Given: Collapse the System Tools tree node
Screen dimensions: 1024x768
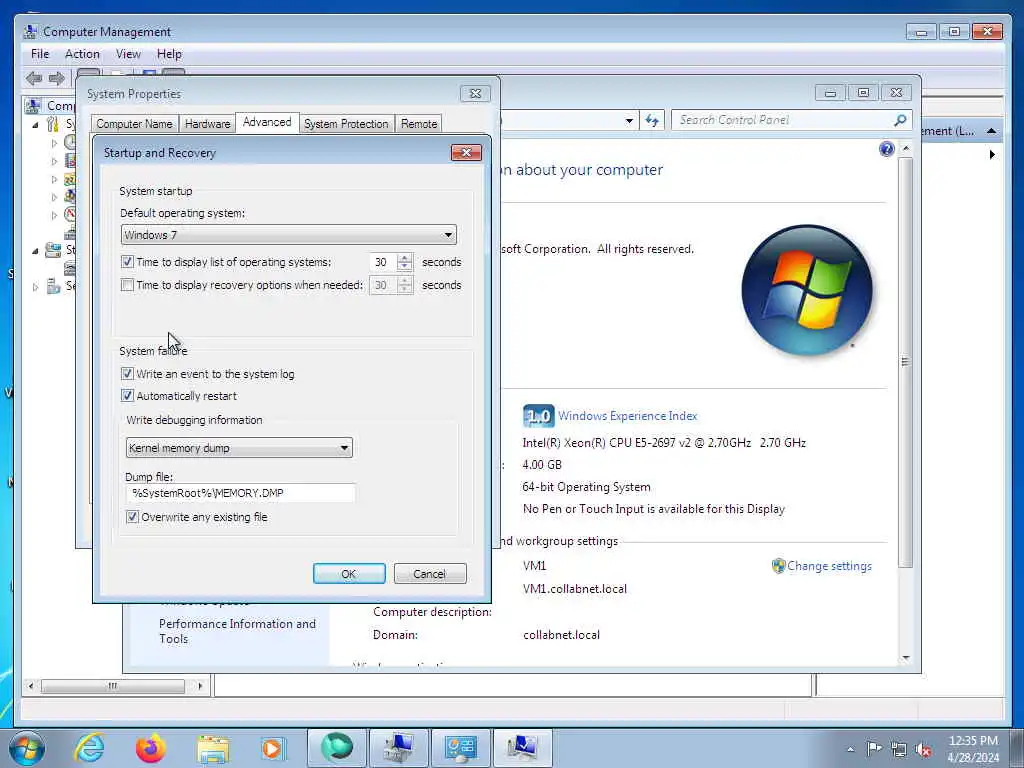Looking at the screenshot, I should 35,124.
